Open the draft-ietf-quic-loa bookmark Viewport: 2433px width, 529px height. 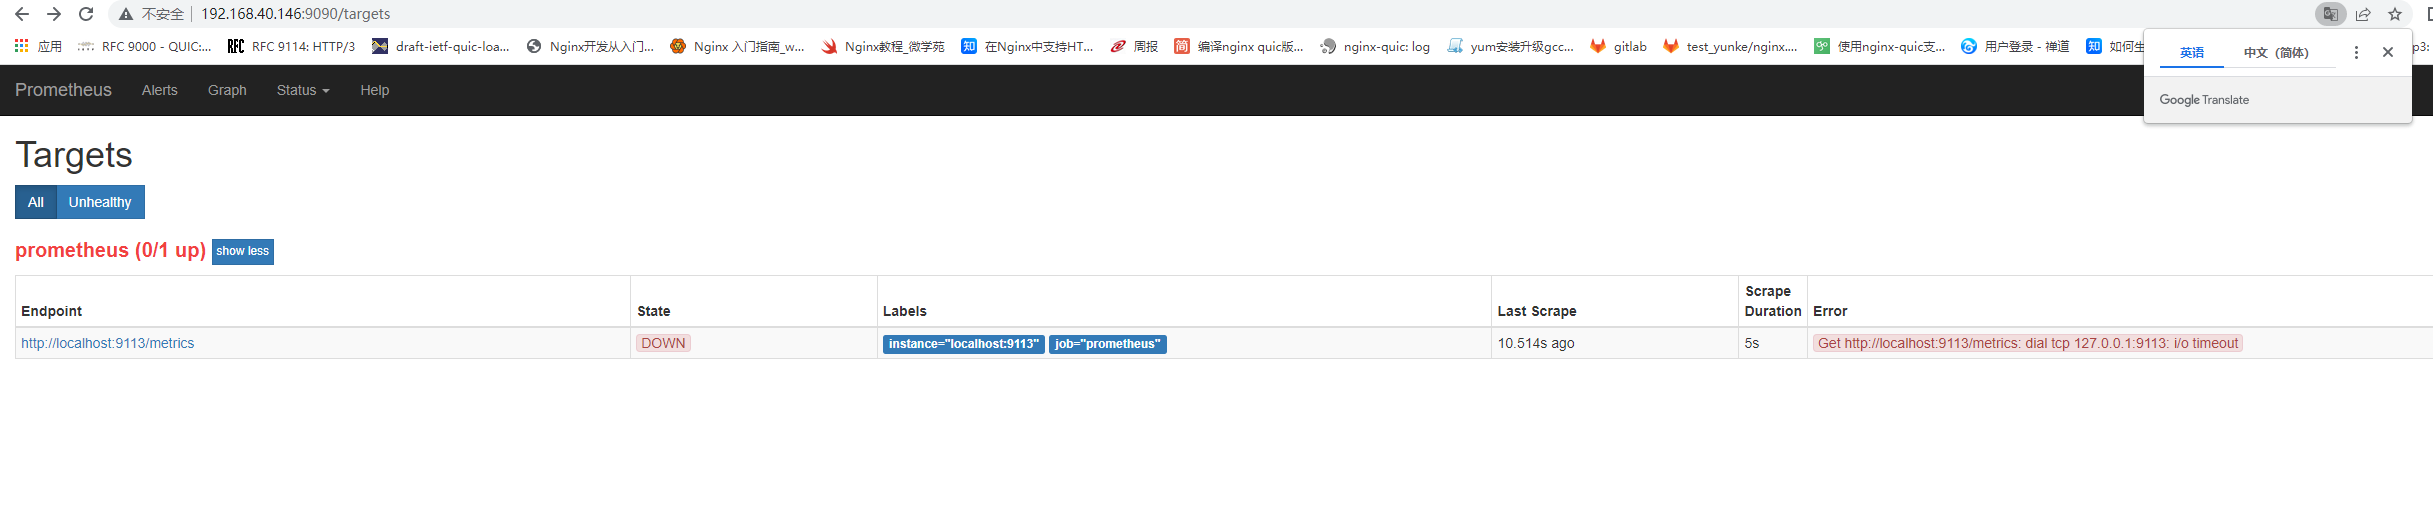click(441, 46)
